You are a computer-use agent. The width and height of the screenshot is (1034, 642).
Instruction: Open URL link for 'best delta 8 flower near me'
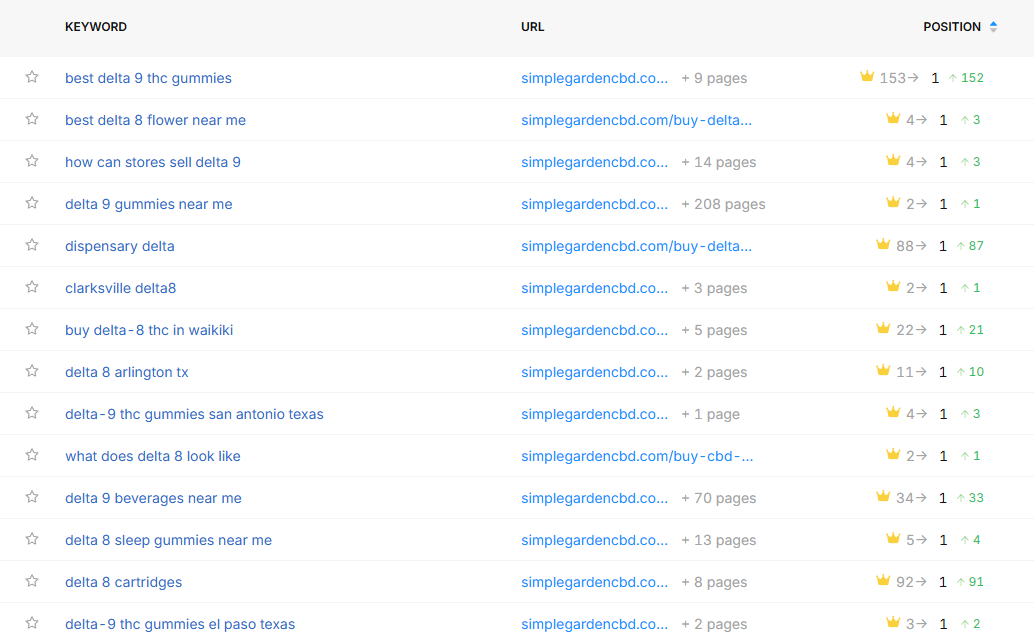(636, 120)
